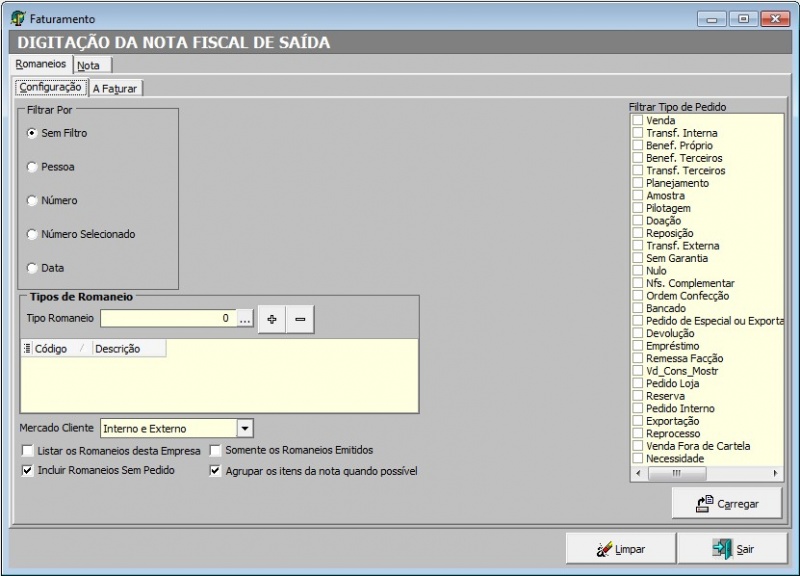
Task: Choose the Data filter radio option
Action: (x=33, y=268)
